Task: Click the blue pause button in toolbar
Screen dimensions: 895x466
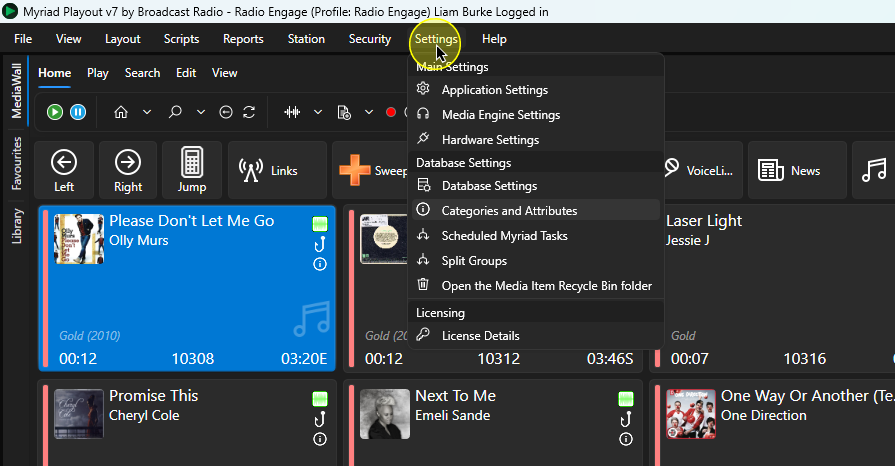Action: pyautogui.click(x=78, y=112)
